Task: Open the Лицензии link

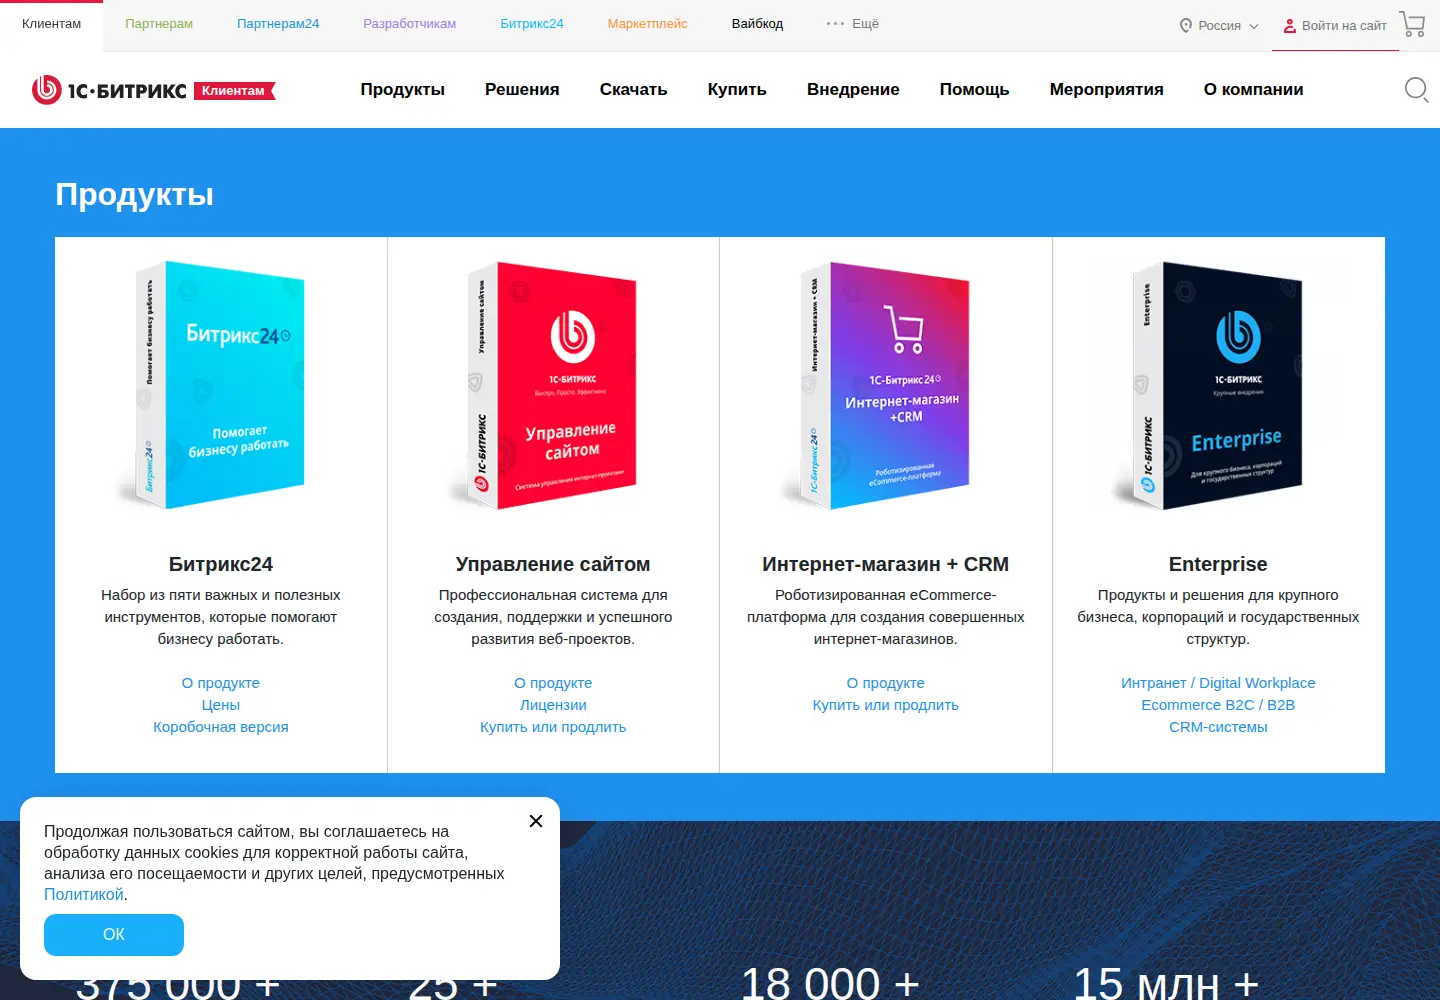Action: point(553,705)
